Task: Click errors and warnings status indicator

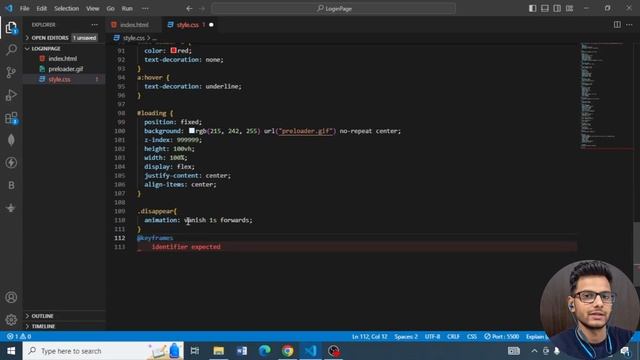Action: [x=19, y=337]
